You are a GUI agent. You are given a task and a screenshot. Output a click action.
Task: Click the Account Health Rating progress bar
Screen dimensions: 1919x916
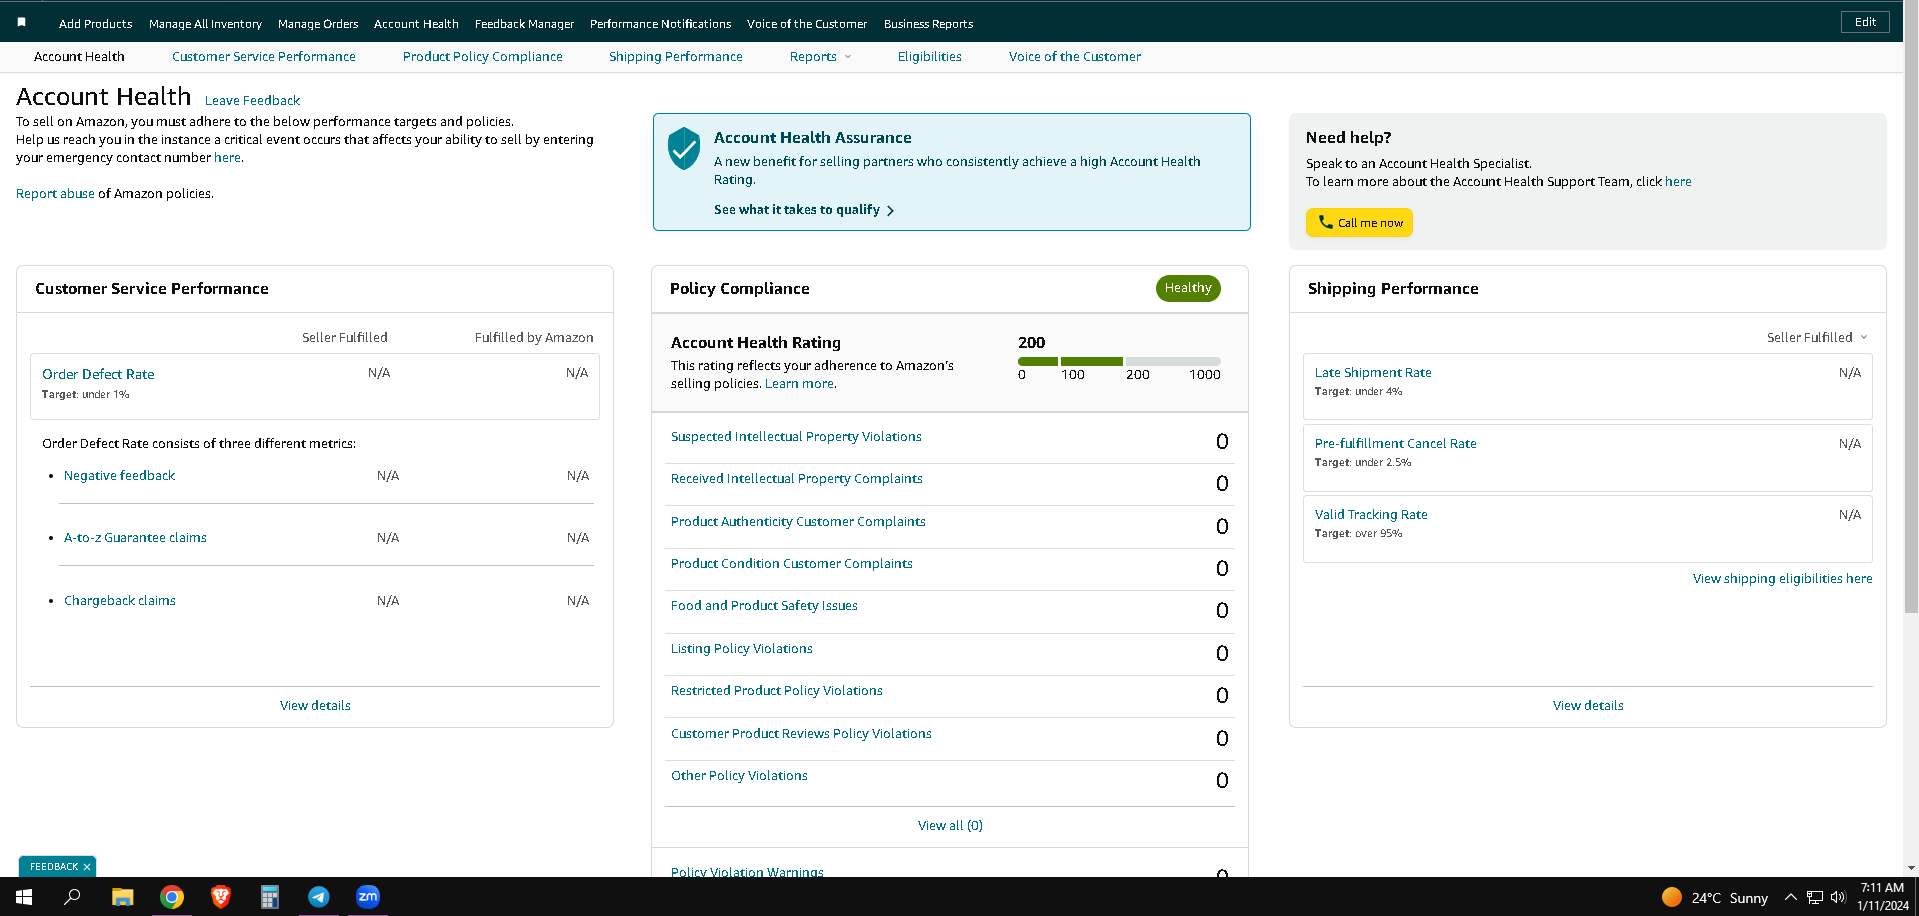[1119, 361]
